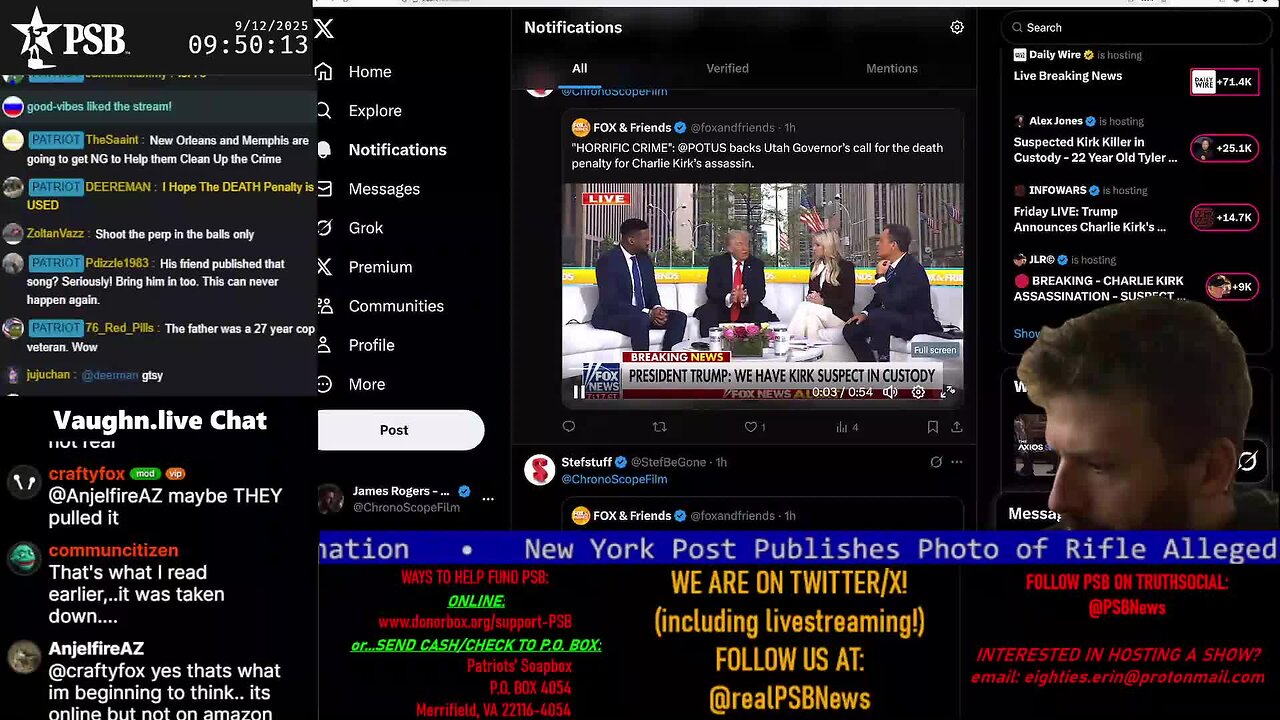This screenshot has width=1280, height=720.
Task: Repost the first notification tweet
Action: (659, 427)
